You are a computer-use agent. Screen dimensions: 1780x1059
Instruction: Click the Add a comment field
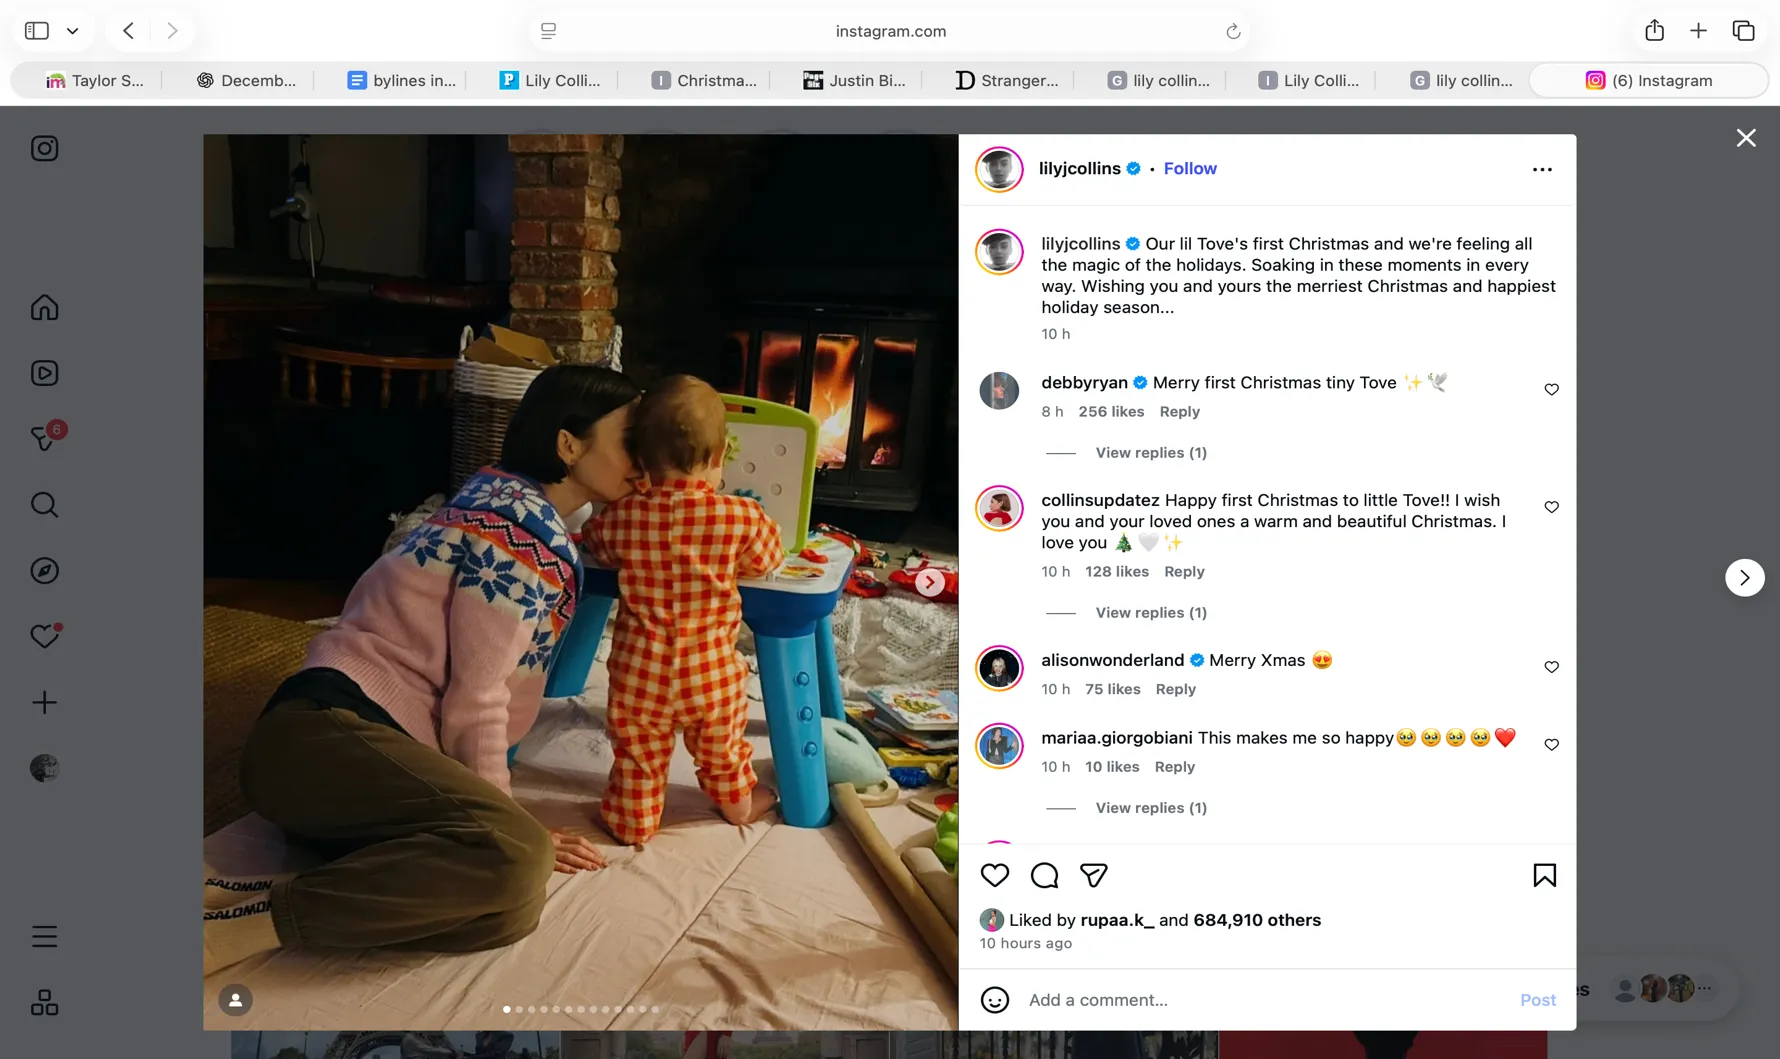pos(1260,1000)
